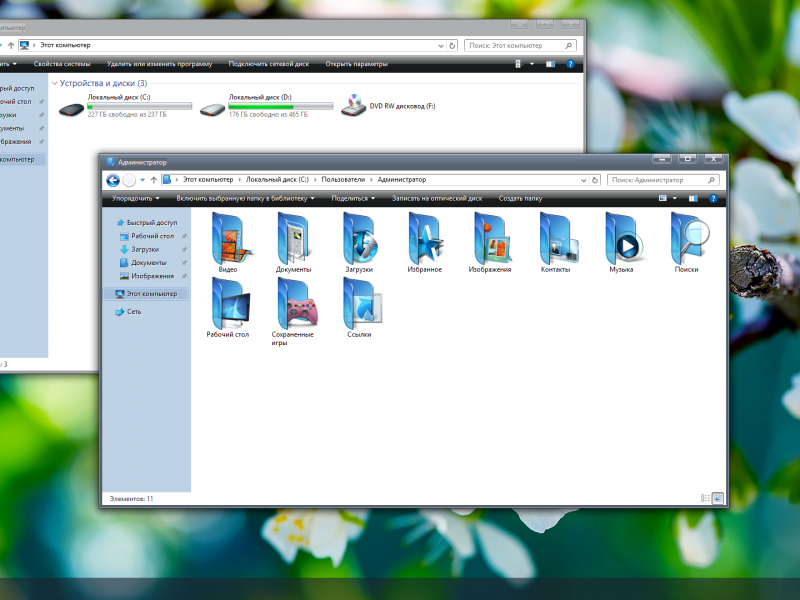Select Документы in Администратор sidebar
Screen dimensions: 800x600
tap(144, 262)
